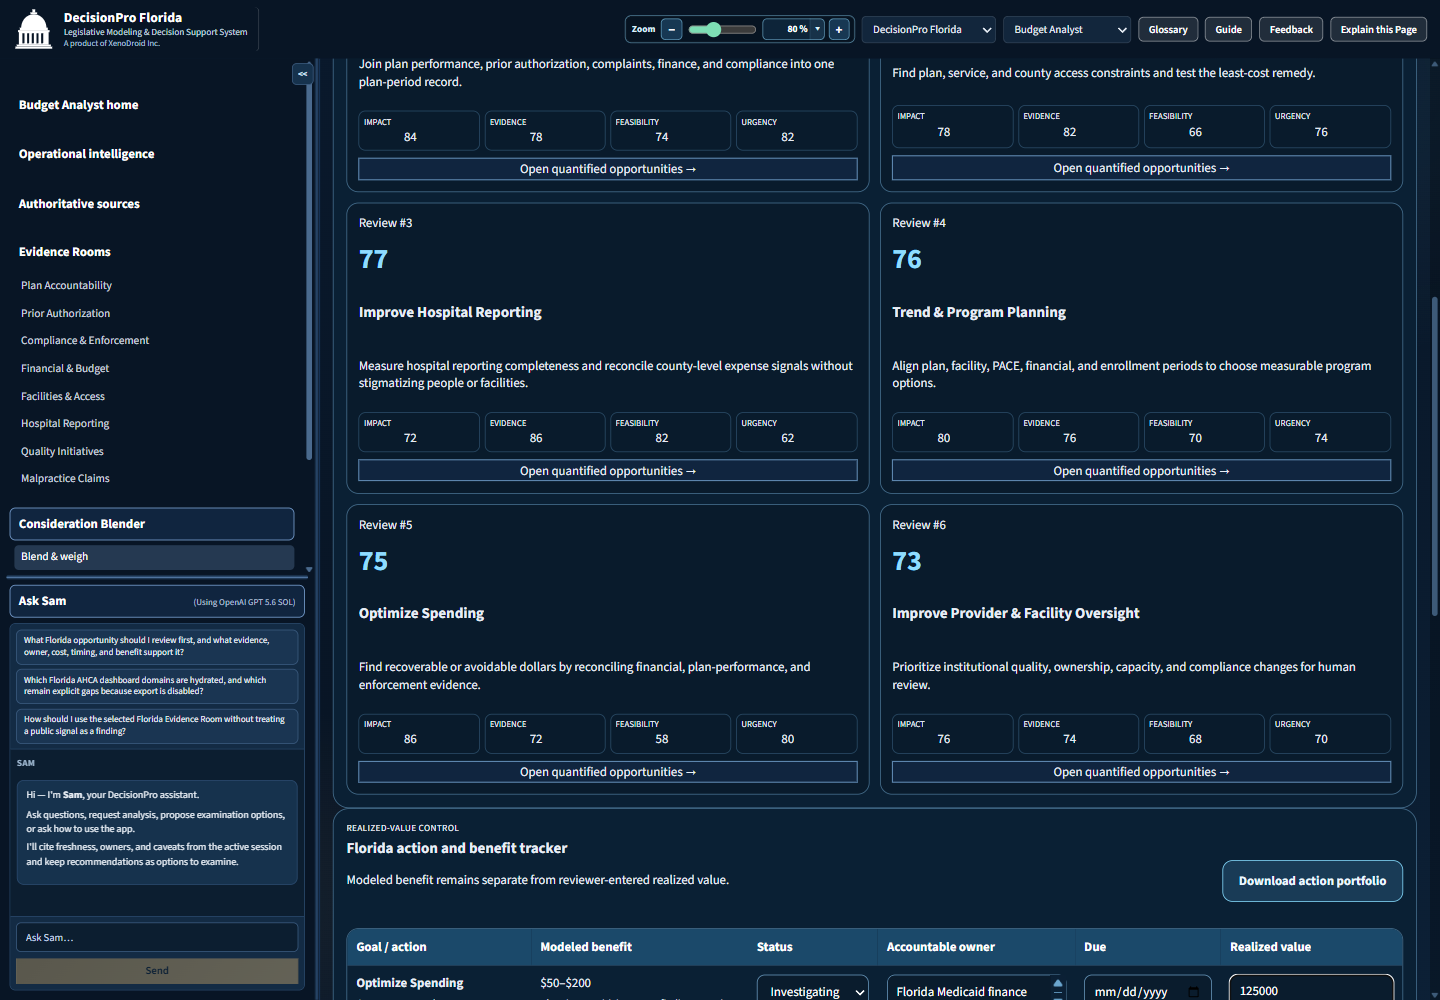This screenshot has width=1440, height=1000.
Task: Click the zoom out minus button
Action: point(672,29)
